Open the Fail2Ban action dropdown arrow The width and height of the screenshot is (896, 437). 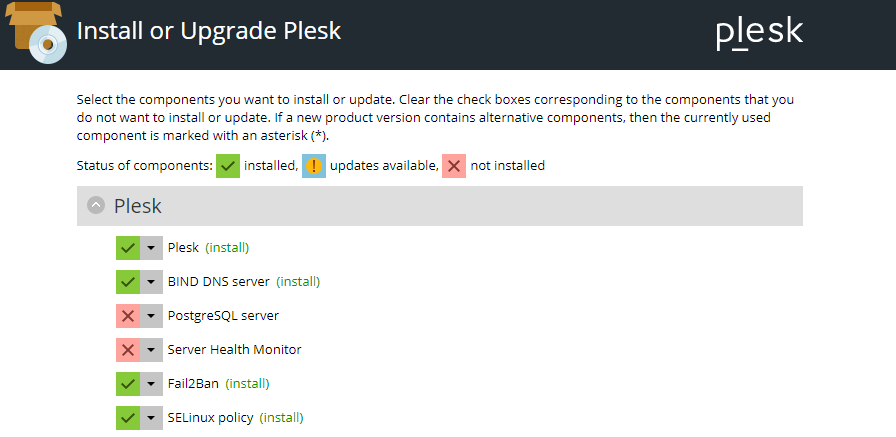151,384
